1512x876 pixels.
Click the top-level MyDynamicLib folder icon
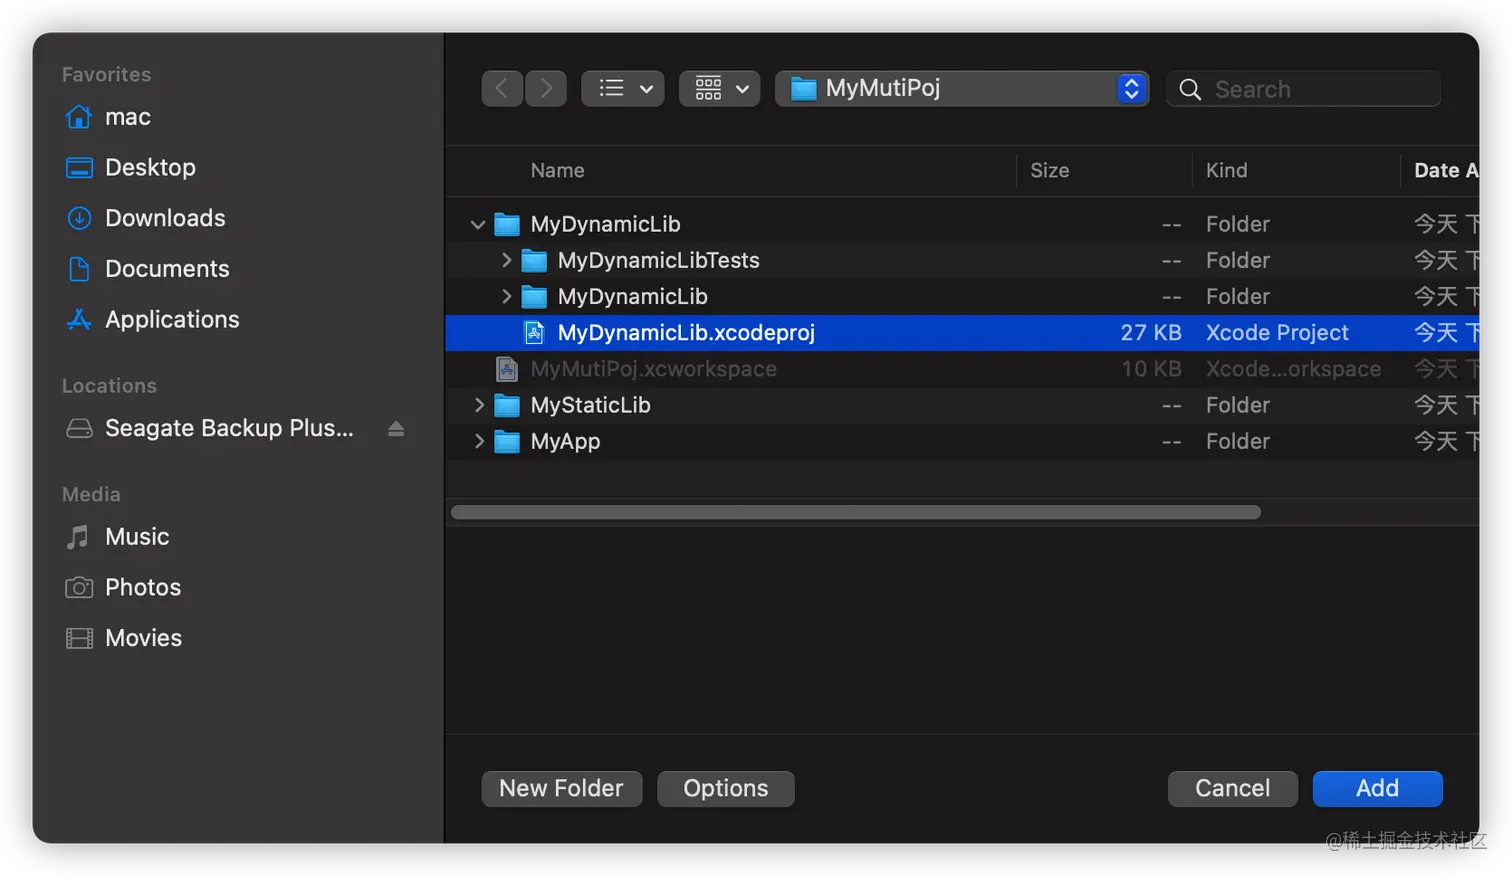click(x=507, y=225)
